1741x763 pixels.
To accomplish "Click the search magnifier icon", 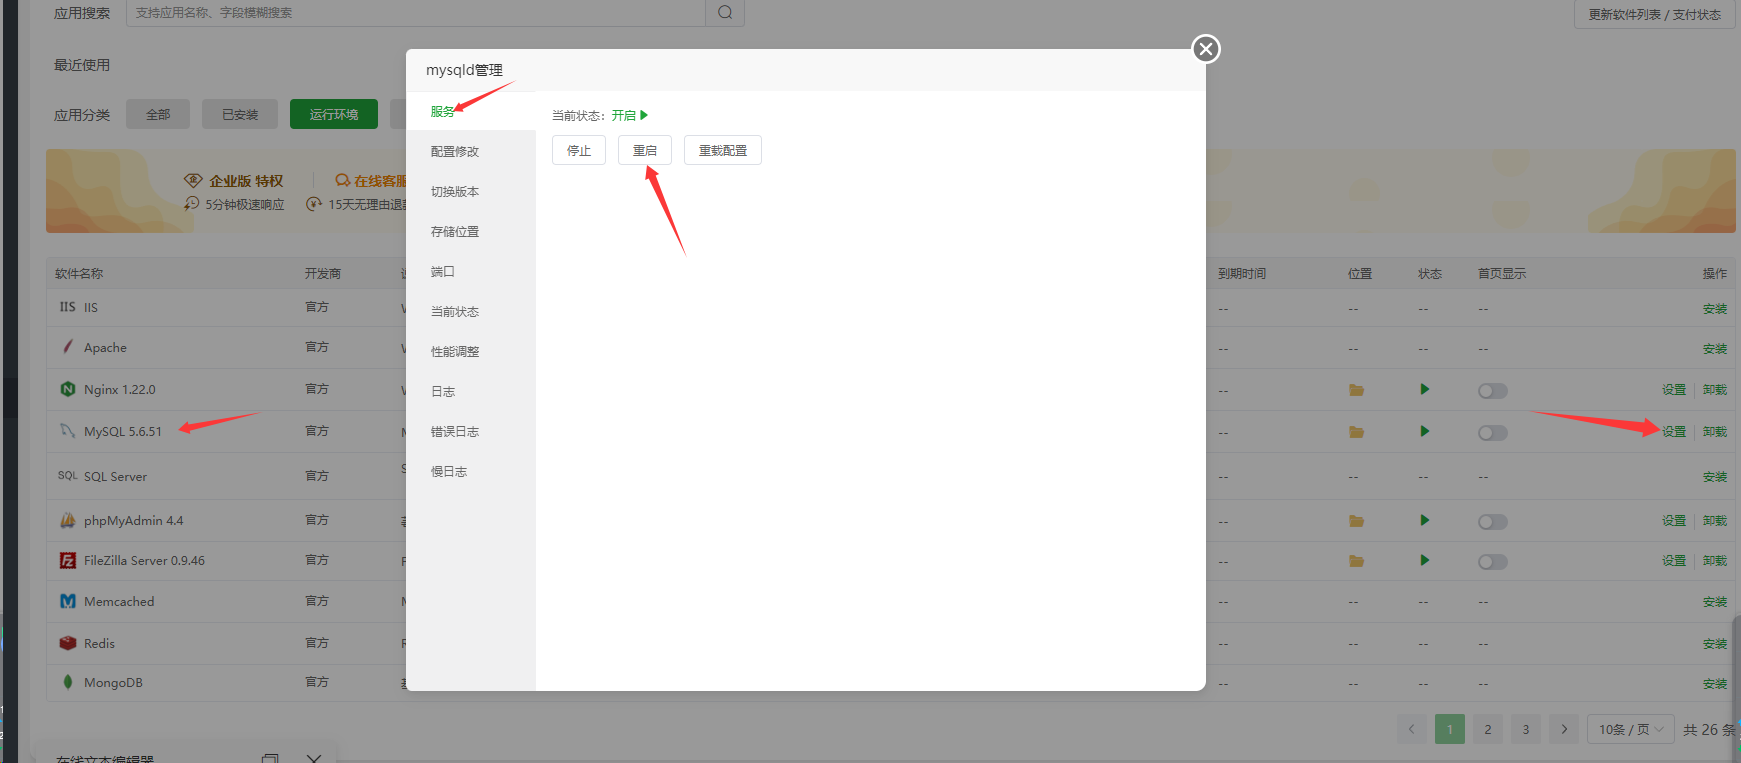I will [x=725, y=12].
